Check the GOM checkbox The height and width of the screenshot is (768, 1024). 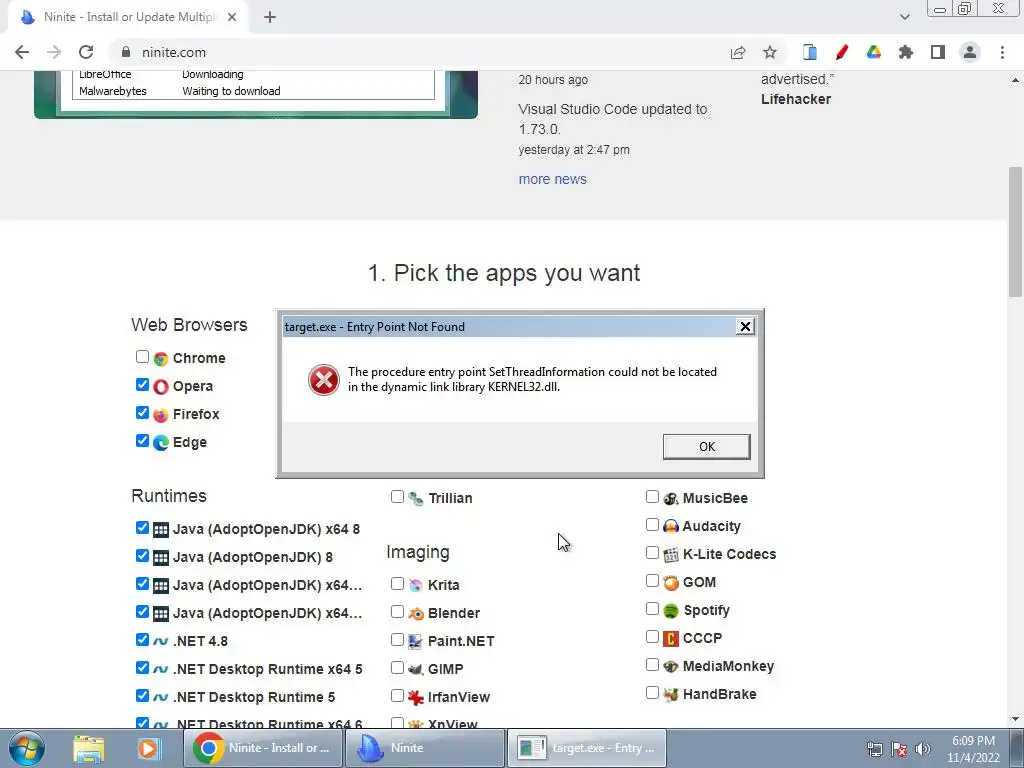[x=652, y=581]
